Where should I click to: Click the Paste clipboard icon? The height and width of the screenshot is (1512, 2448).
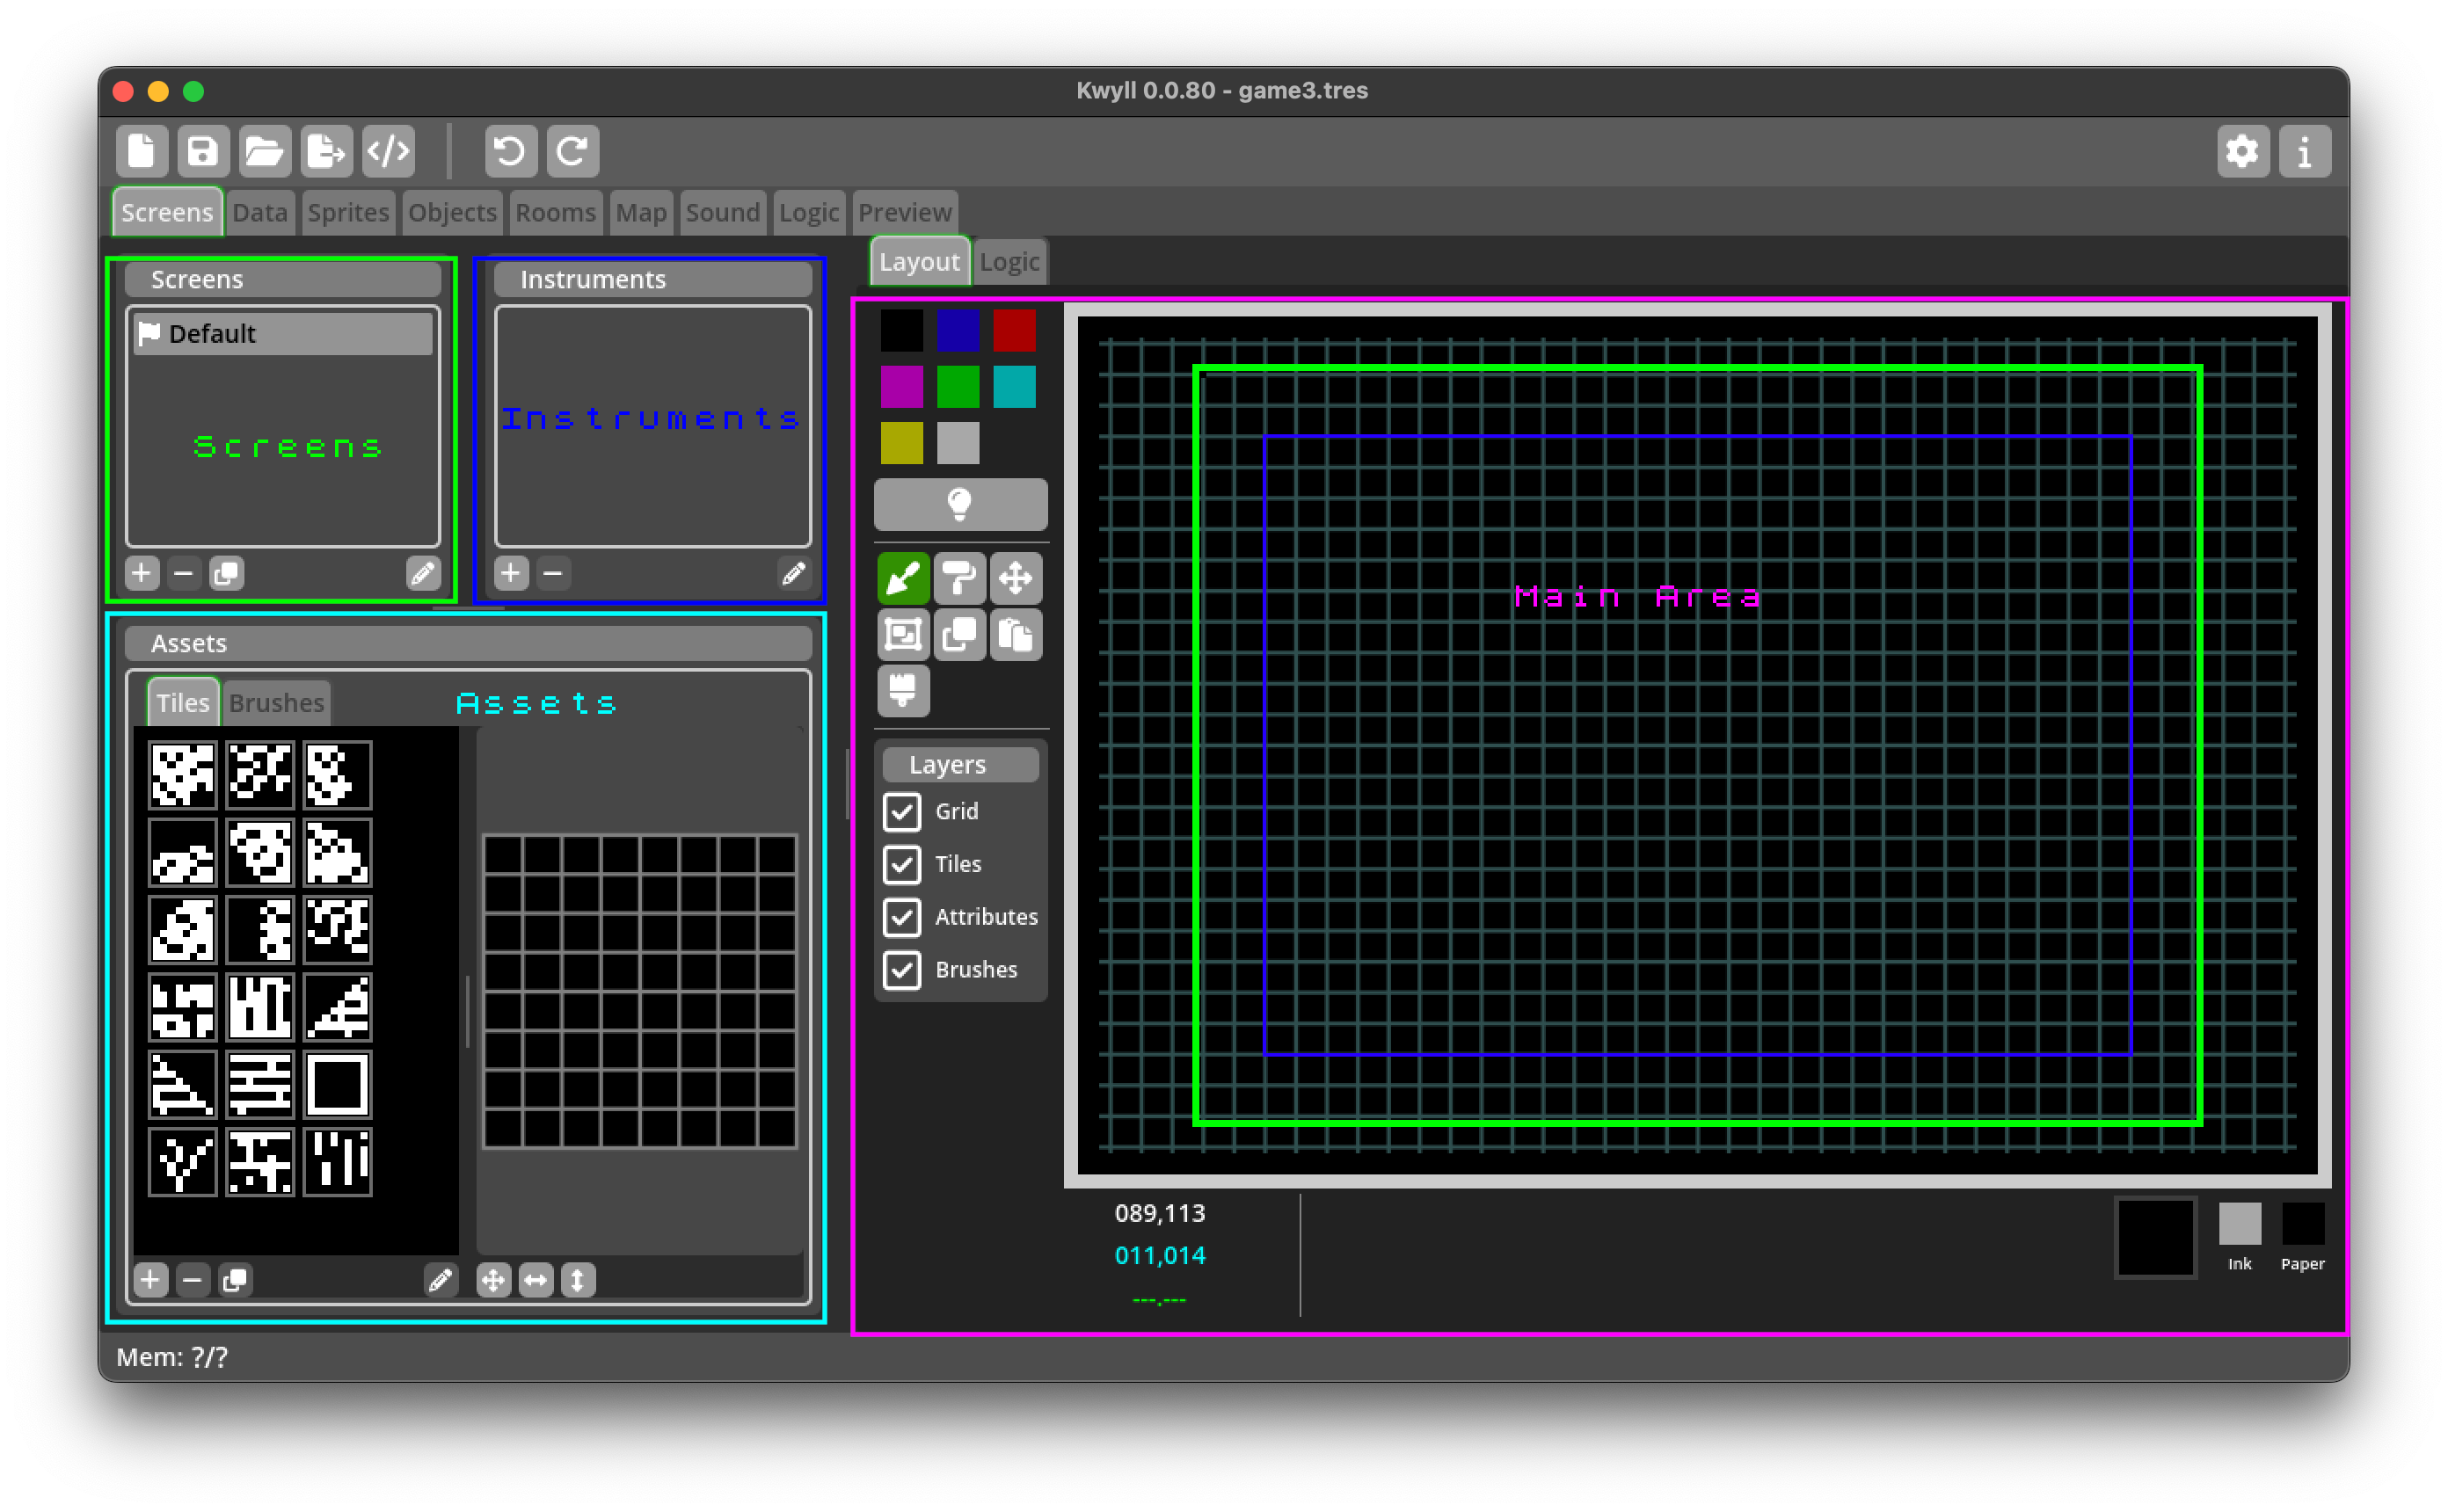[1016, 634]
